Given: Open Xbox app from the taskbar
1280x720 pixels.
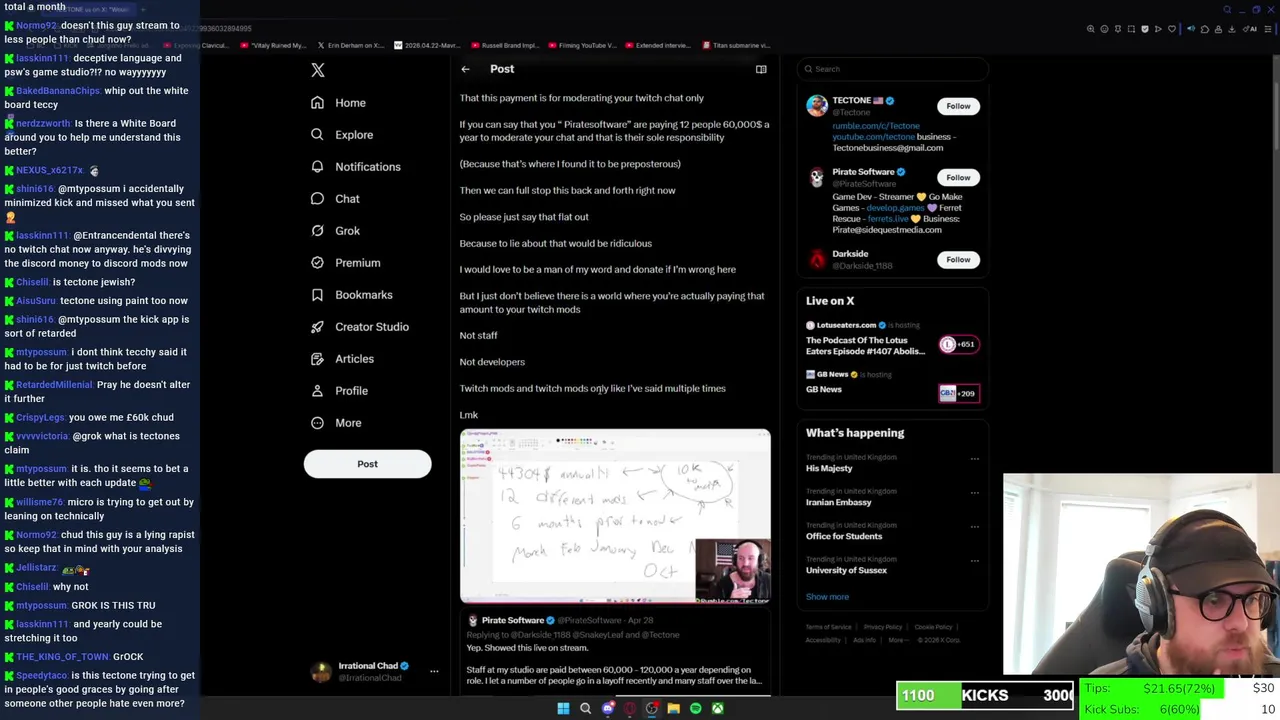Looking at the screenshot, I should pos(718,708).
